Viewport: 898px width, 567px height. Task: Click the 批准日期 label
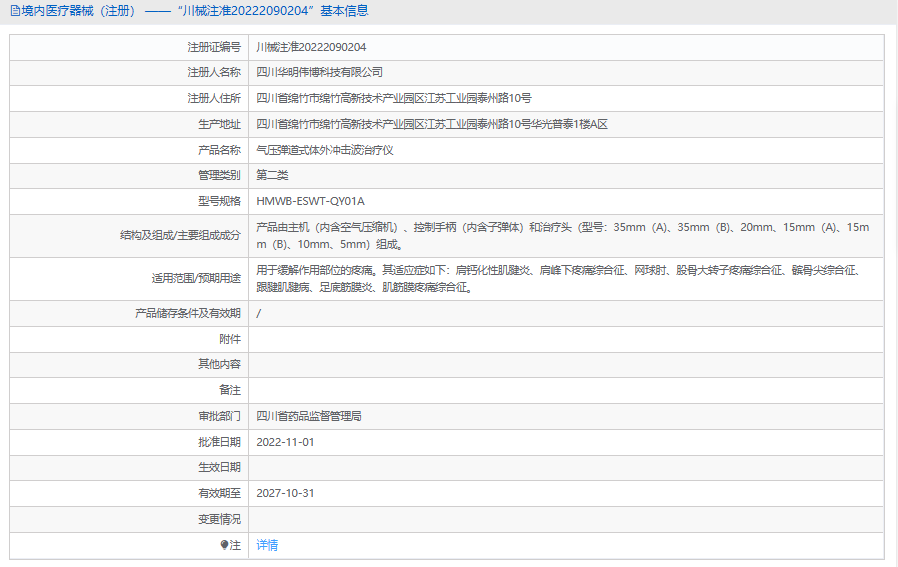pos(219,442)
